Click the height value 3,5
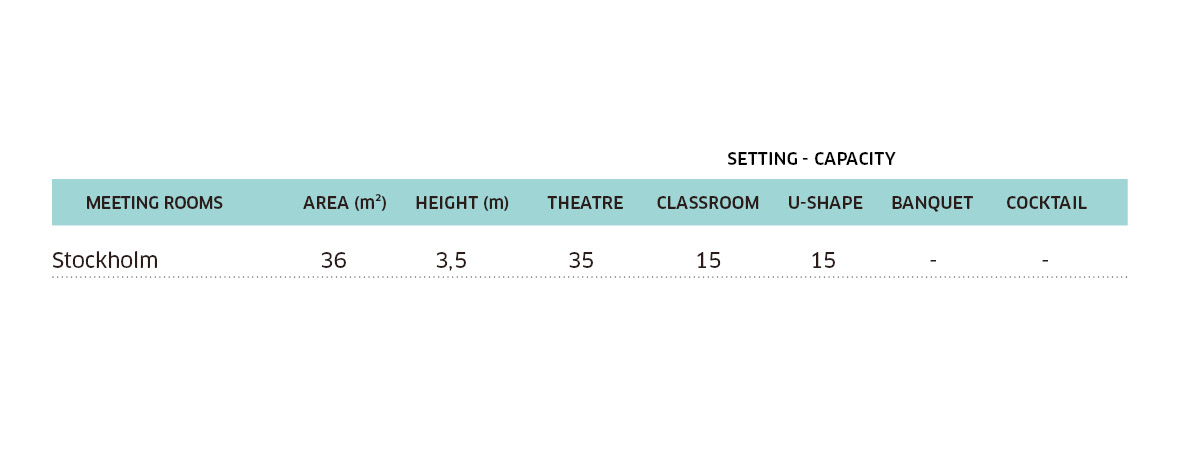 pos(451,260)
